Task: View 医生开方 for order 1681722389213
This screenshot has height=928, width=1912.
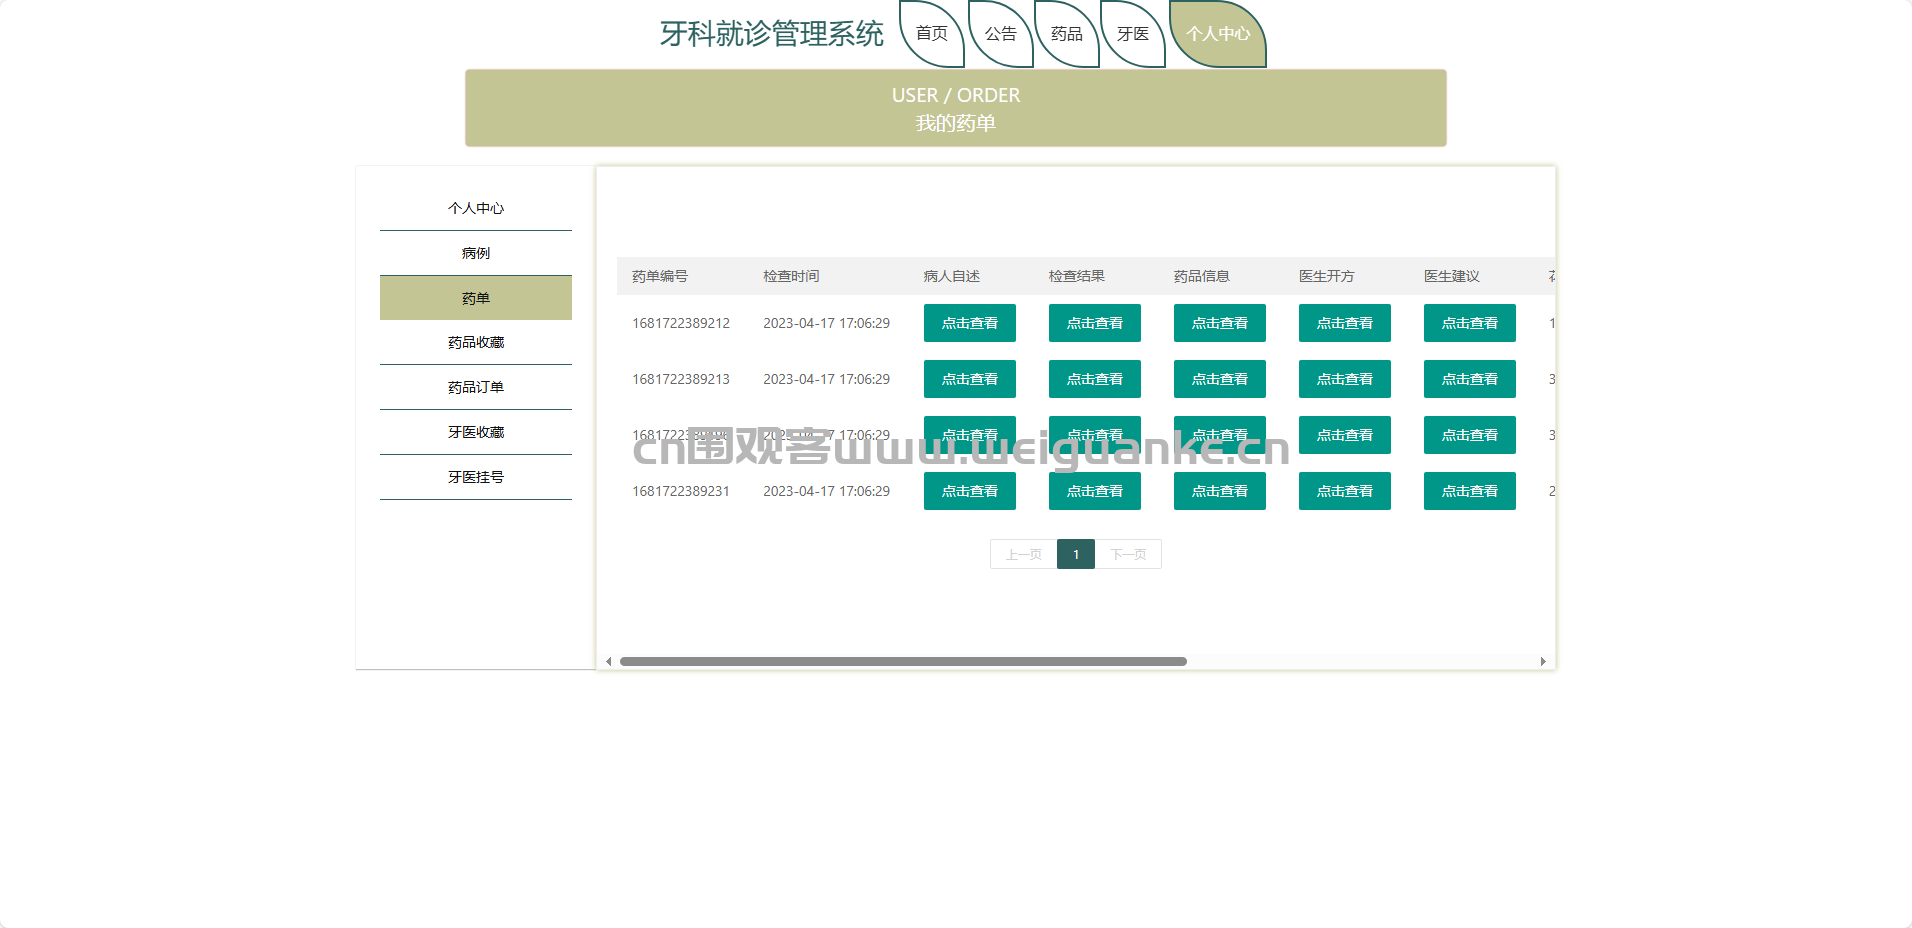Action: coord(1345,379)
